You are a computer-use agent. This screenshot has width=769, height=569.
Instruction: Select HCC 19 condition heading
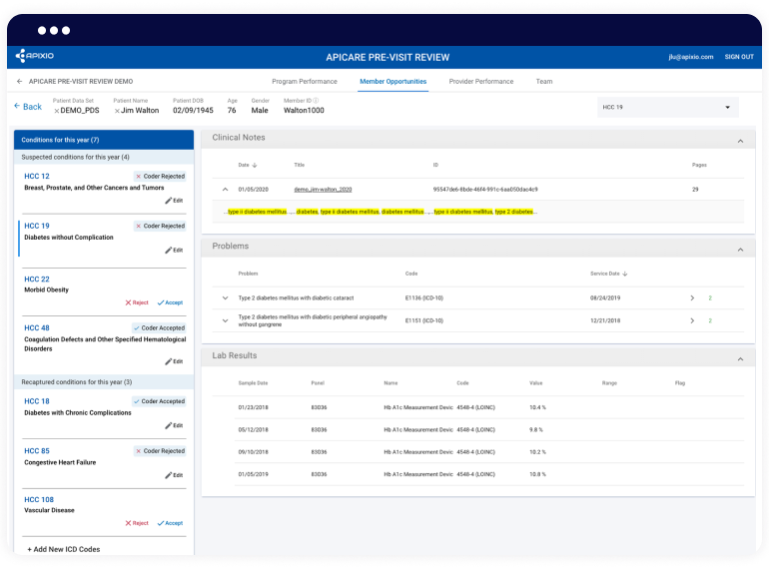37,226
